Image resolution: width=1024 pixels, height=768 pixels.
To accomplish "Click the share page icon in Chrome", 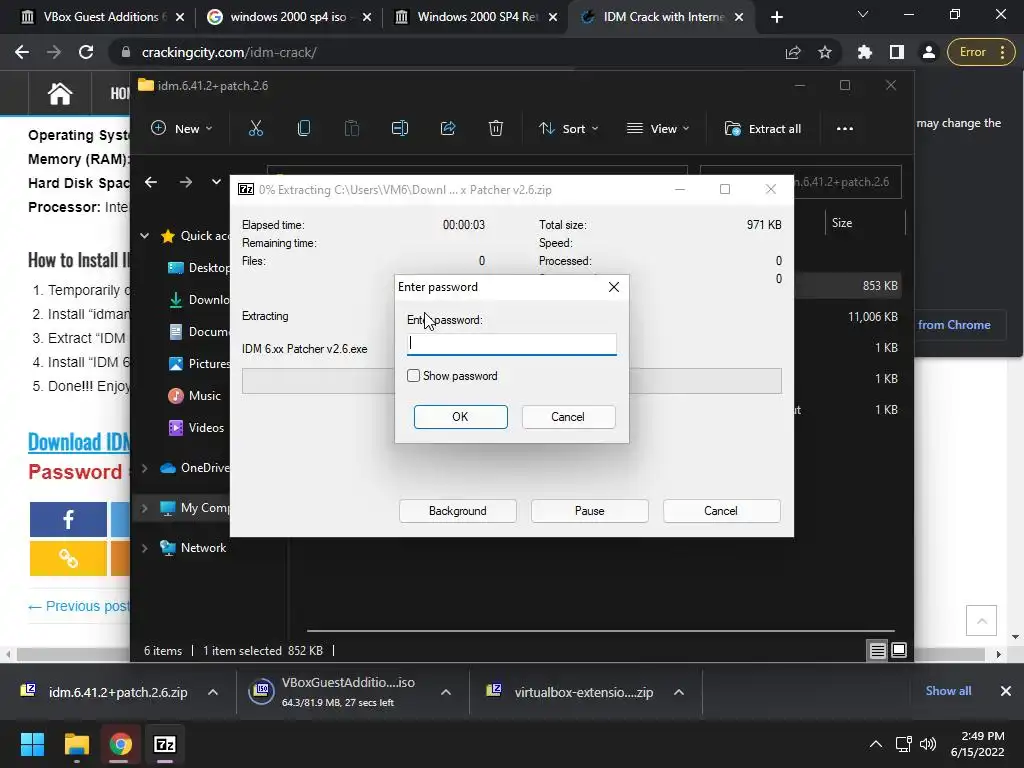I will 793,52.
